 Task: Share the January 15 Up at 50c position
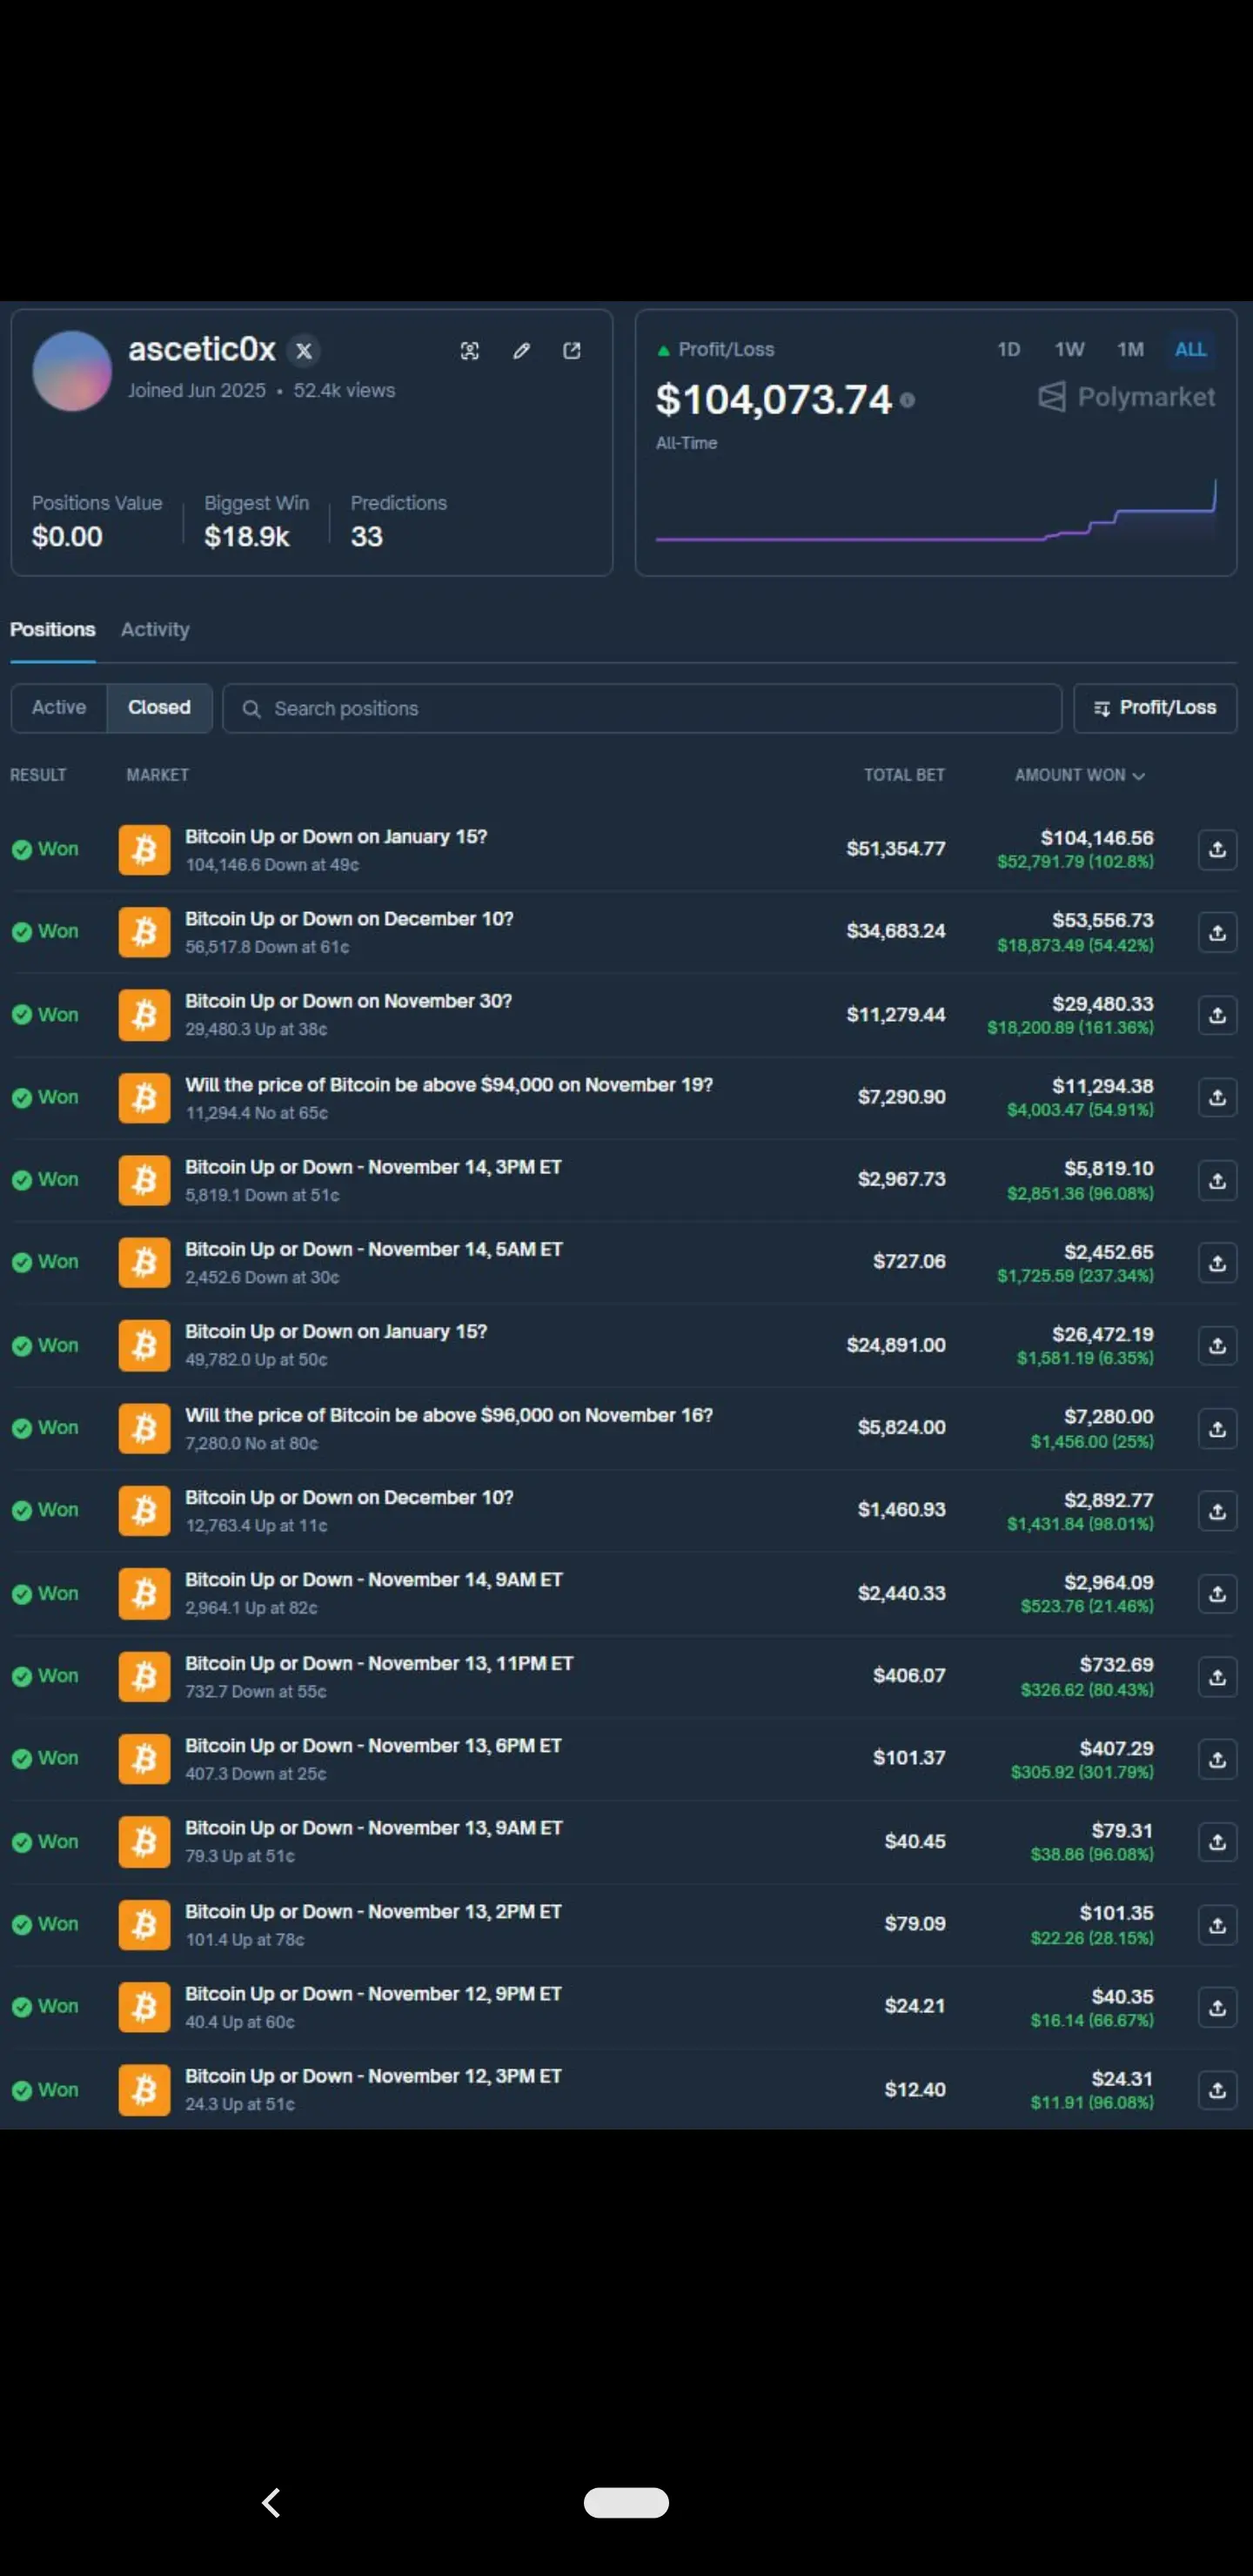click(1217, 1345)
